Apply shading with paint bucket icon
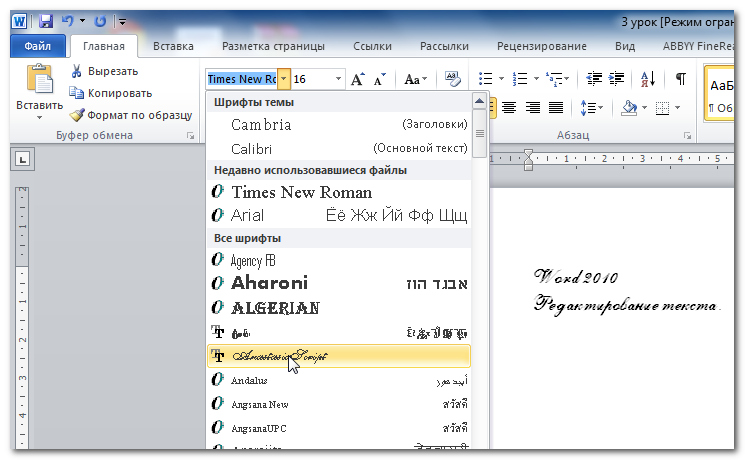 (629, 108)
